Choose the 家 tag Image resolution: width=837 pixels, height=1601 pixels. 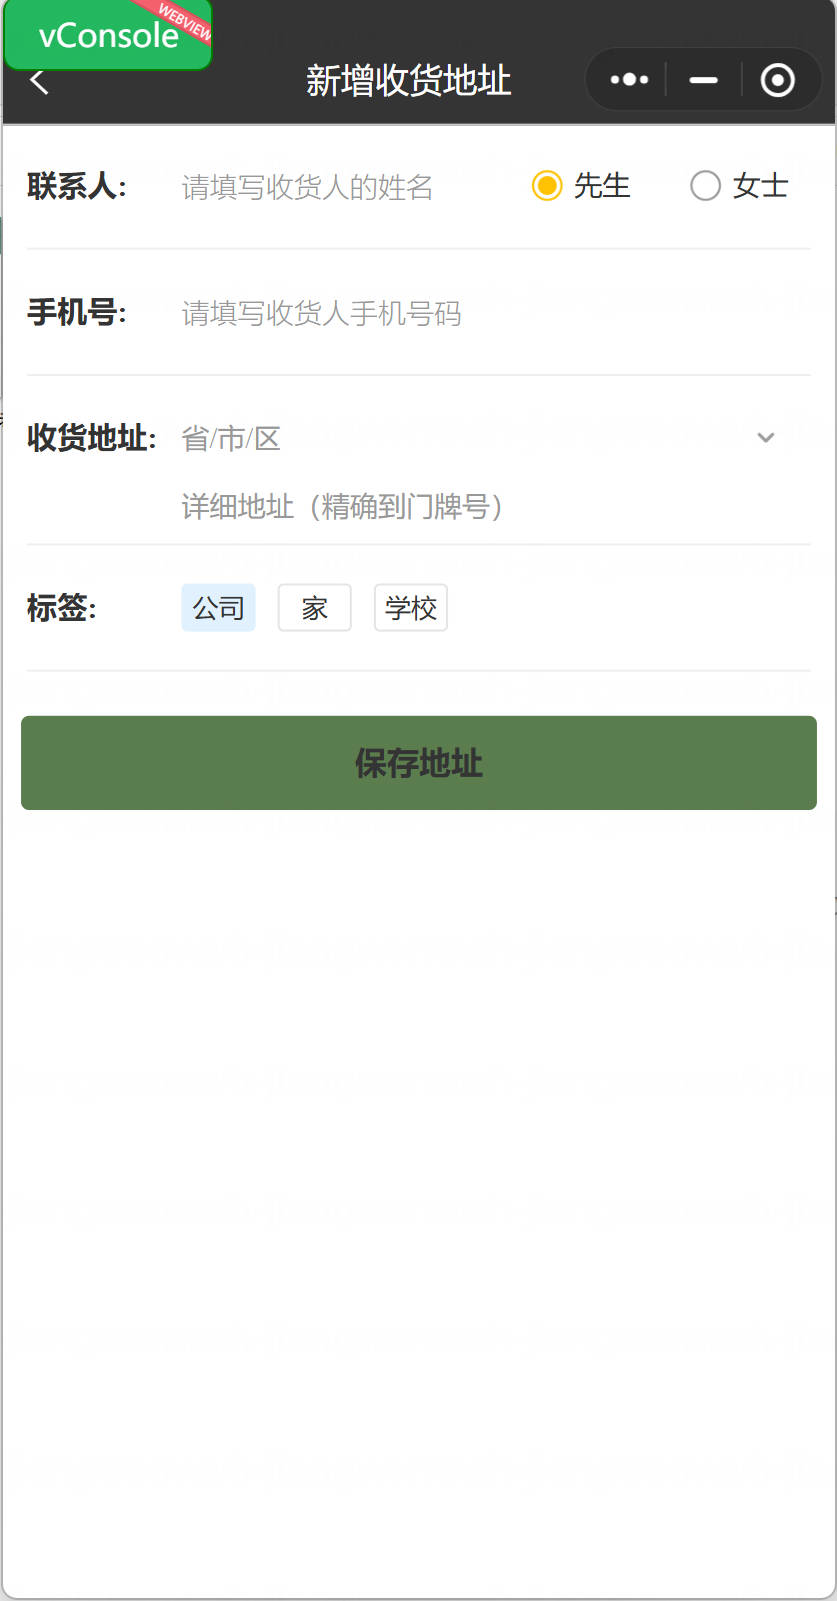tap(314, 608)
